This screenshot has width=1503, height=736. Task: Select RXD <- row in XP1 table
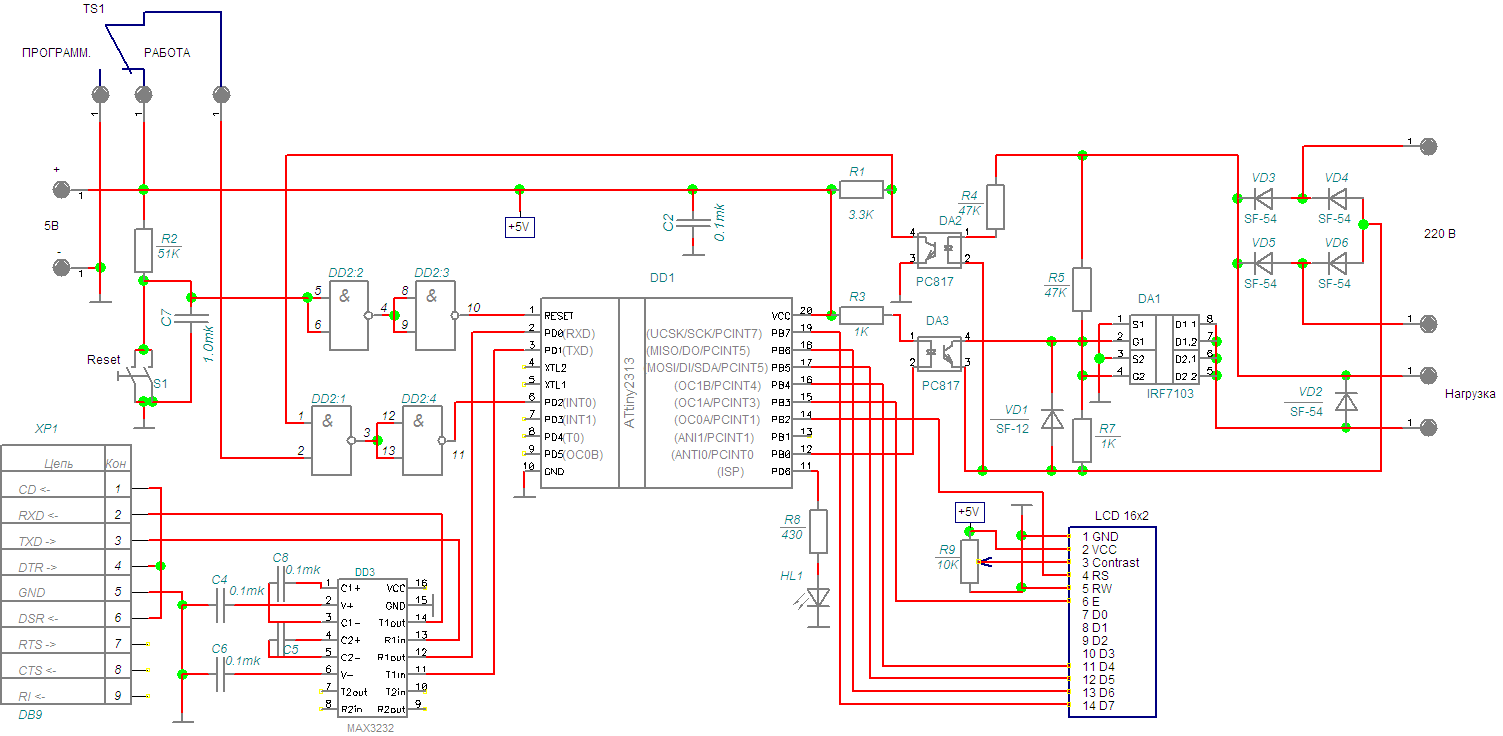click(67, 515)
